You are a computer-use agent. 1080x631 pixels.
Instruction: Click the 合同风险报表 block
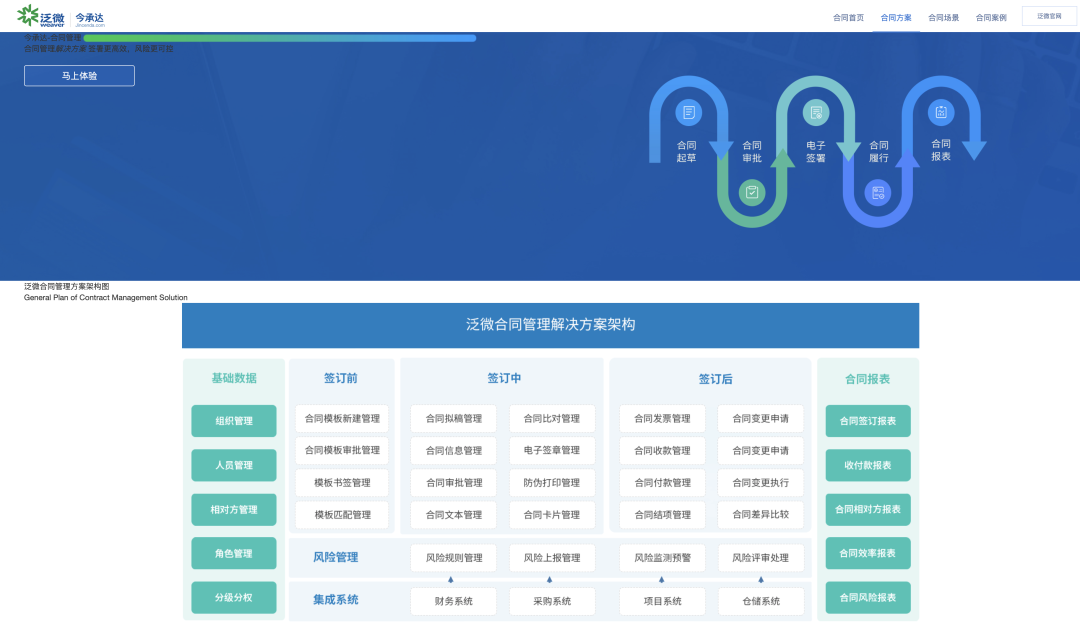pyautogui.click(x=868, y=597)
